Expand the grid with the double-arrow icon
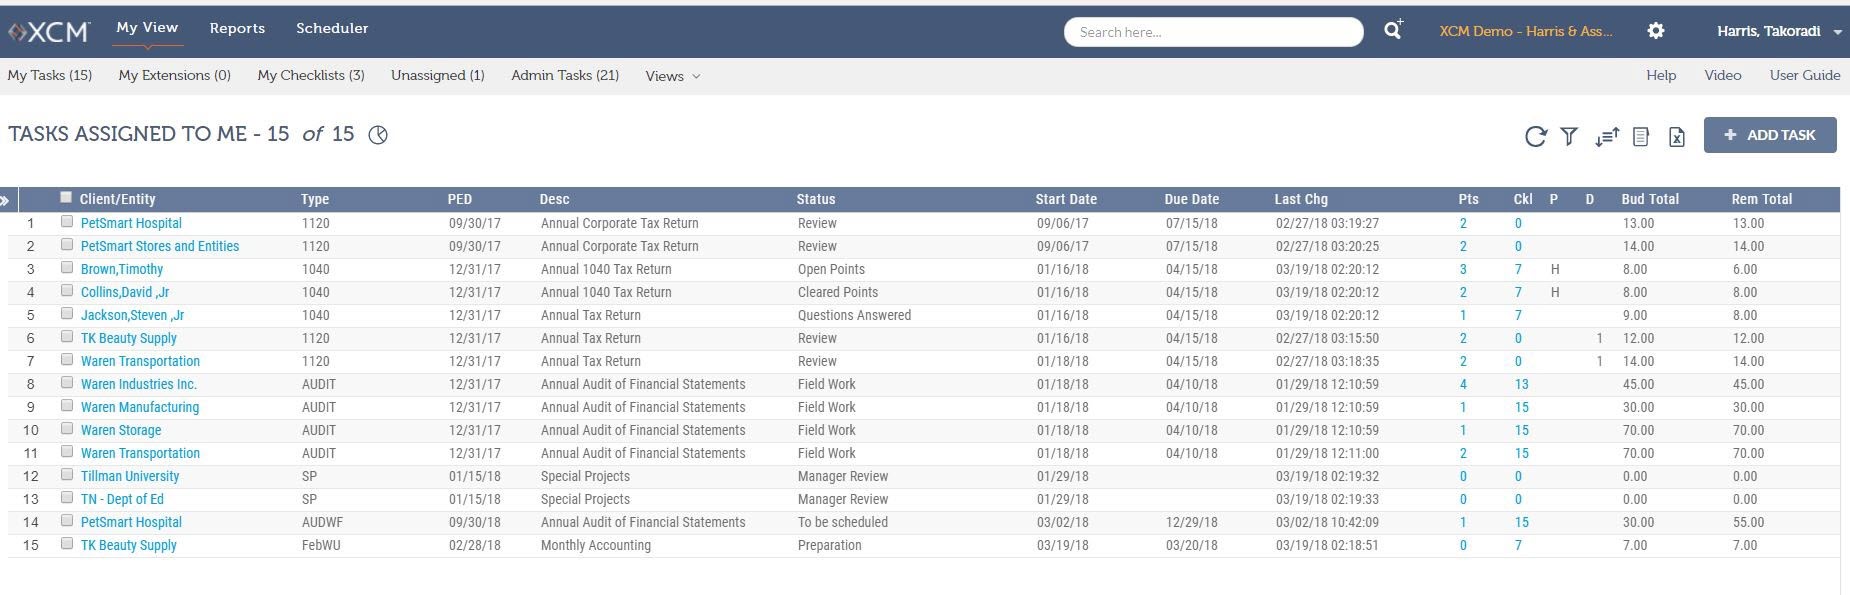Screen dimensions: 1850x595 point(5,200)
